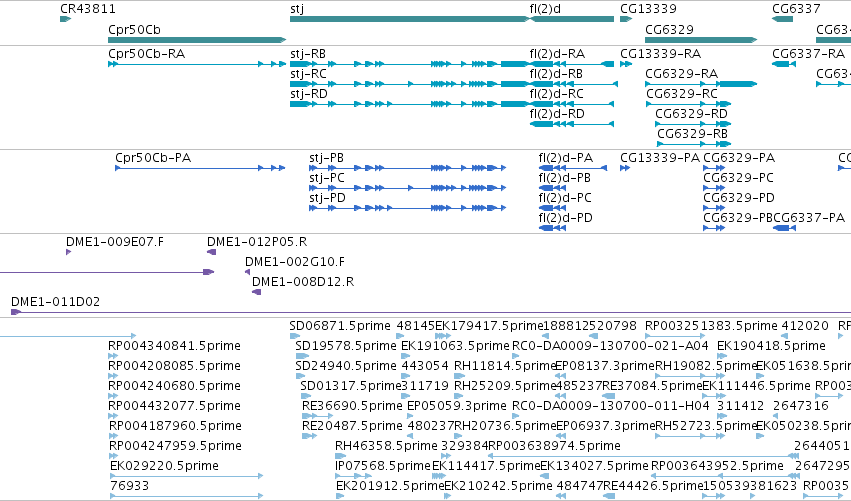
Task: Select EST label RH46358.5prime
Action: click(x=386, y=447)
